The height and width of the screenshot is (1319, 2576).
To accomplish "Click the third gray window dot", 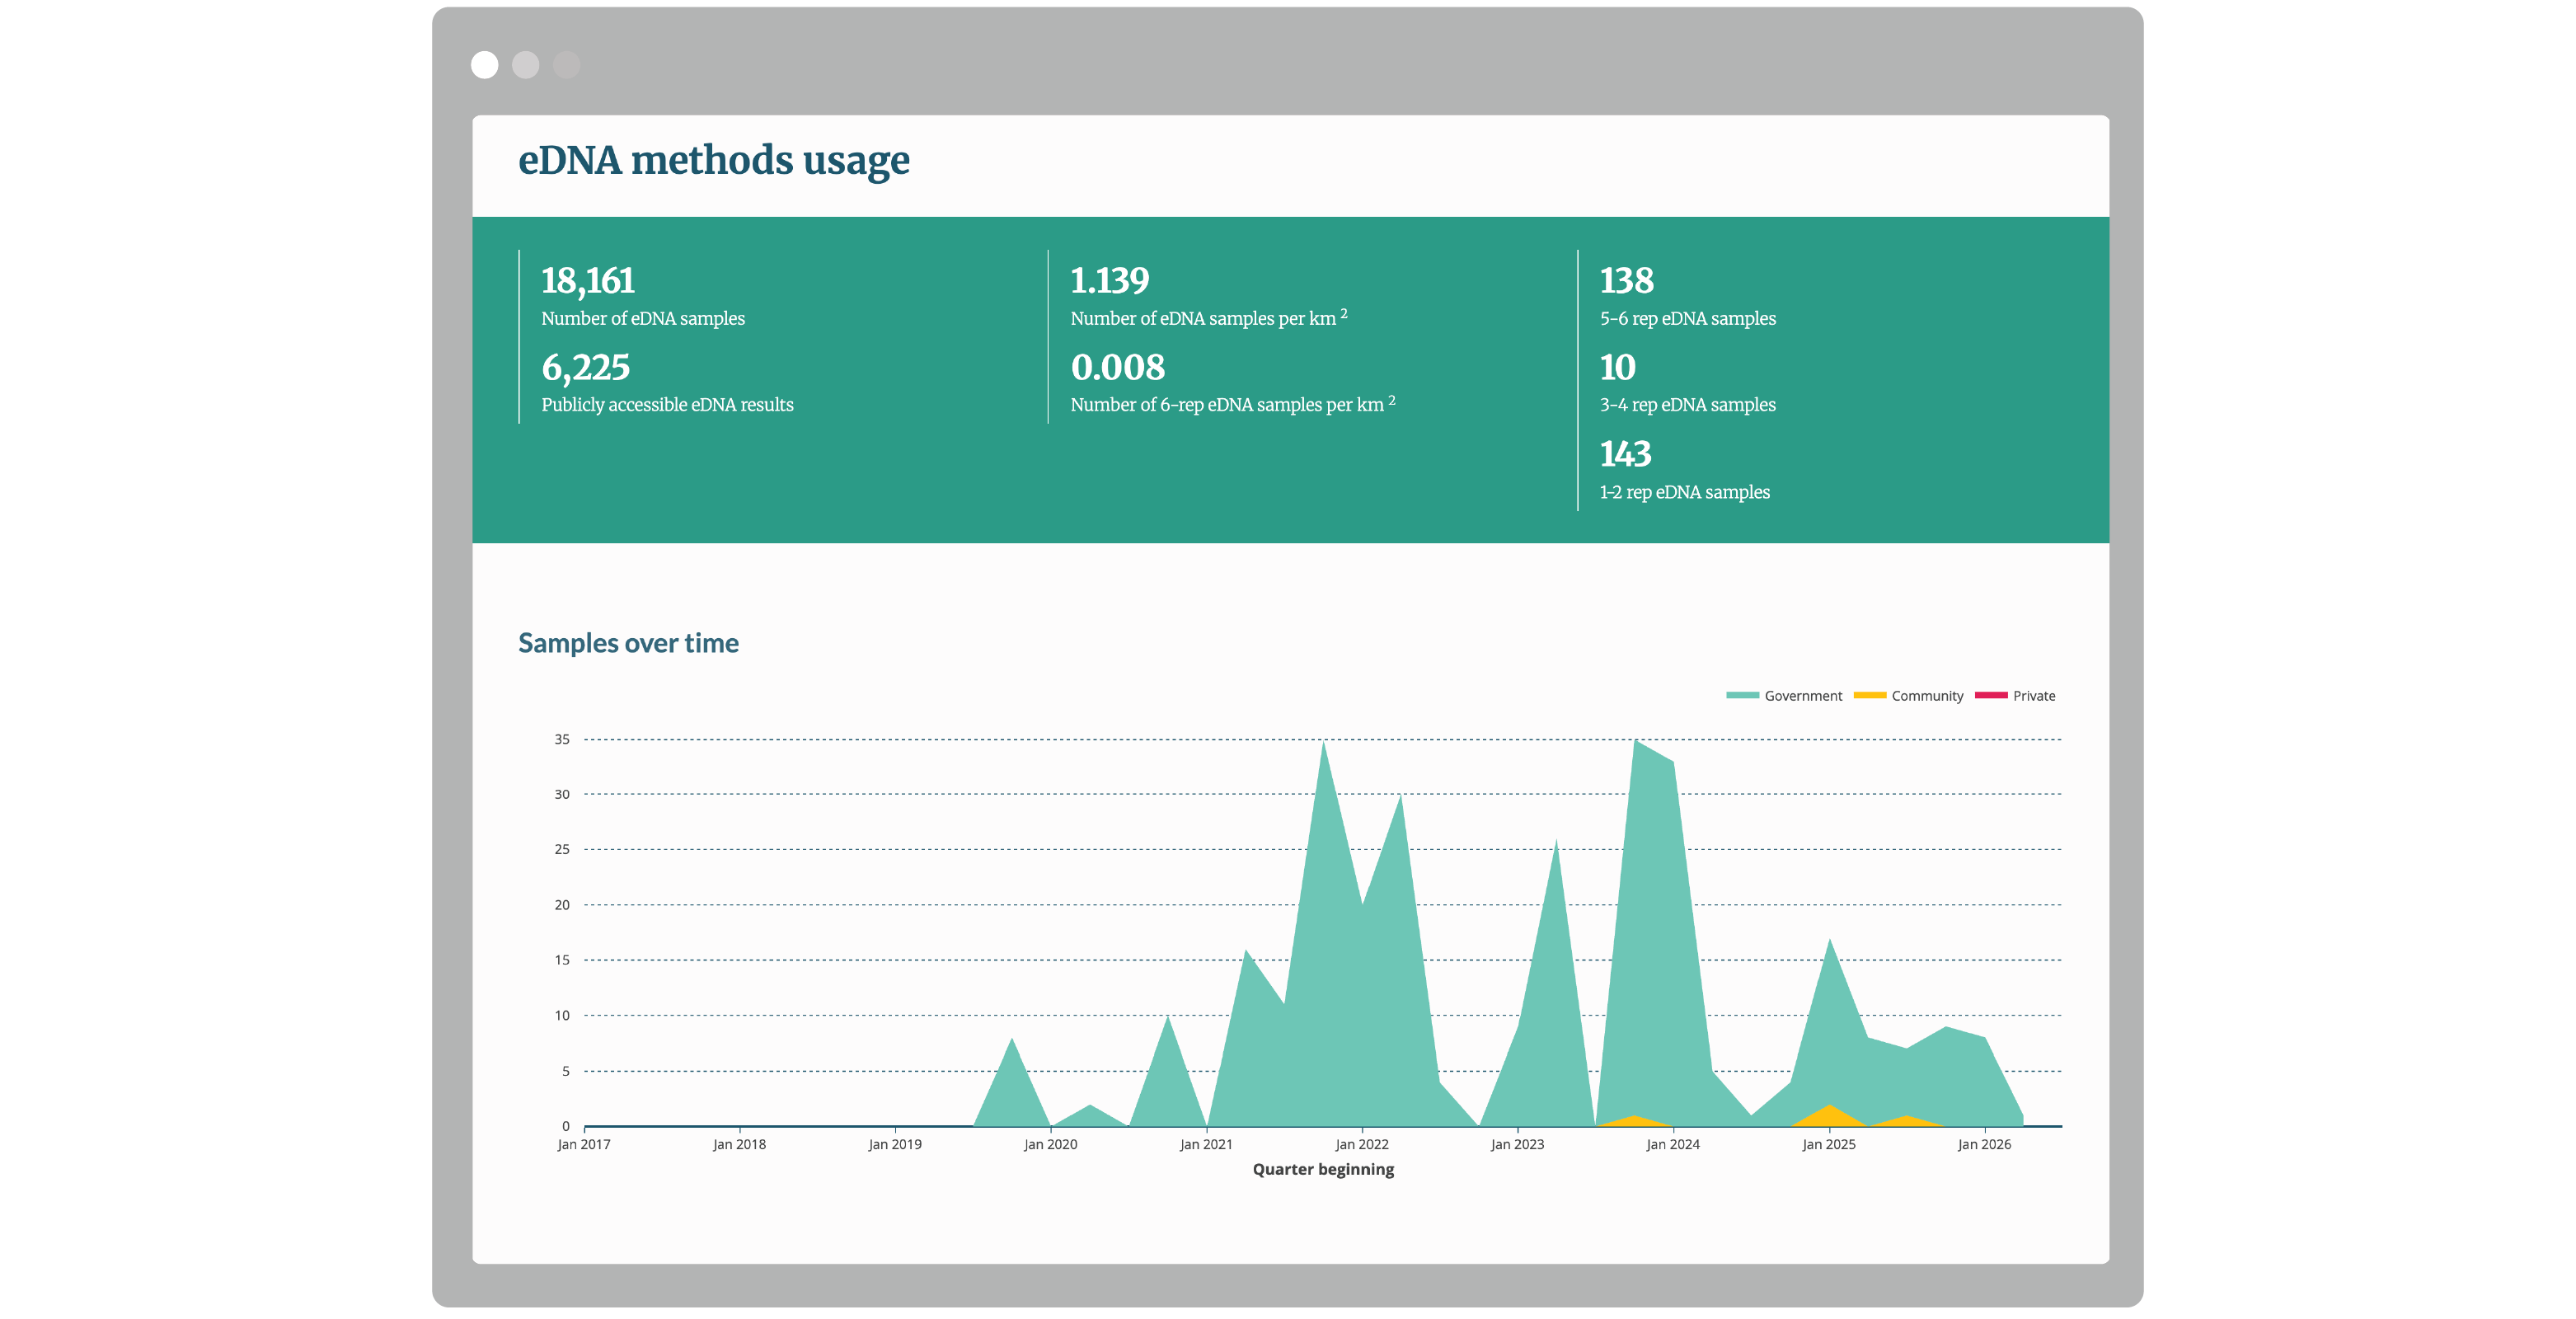I will point(567,65).
